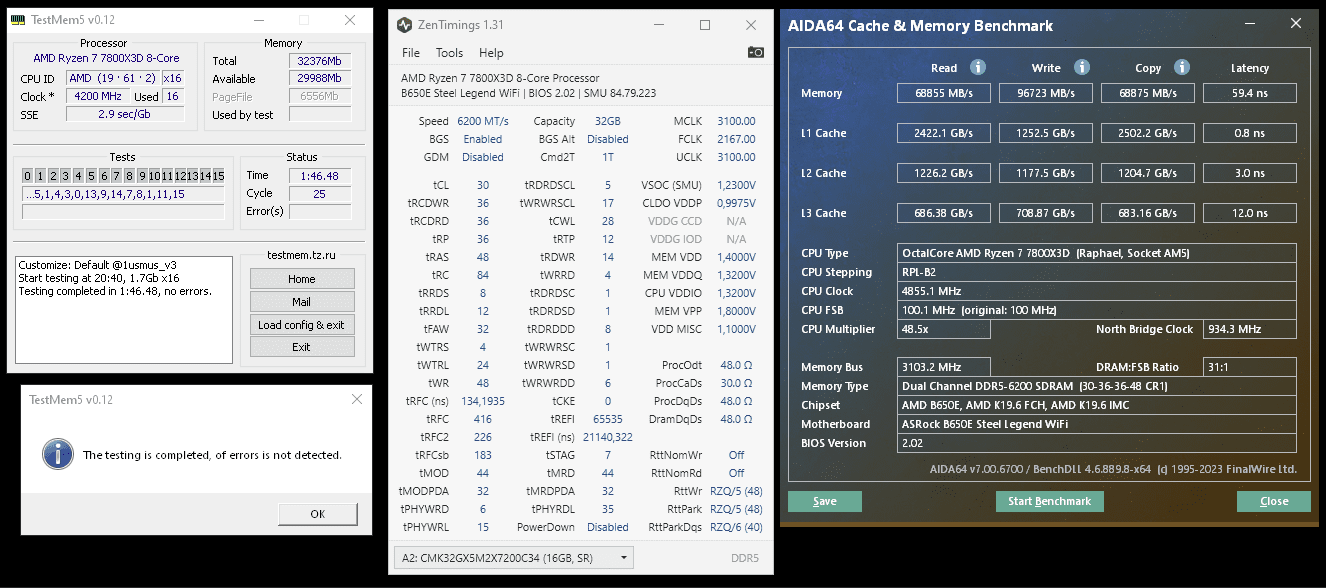Click the ProcOdt 48.0 Ω value
1326x588 pixels.
737,365
